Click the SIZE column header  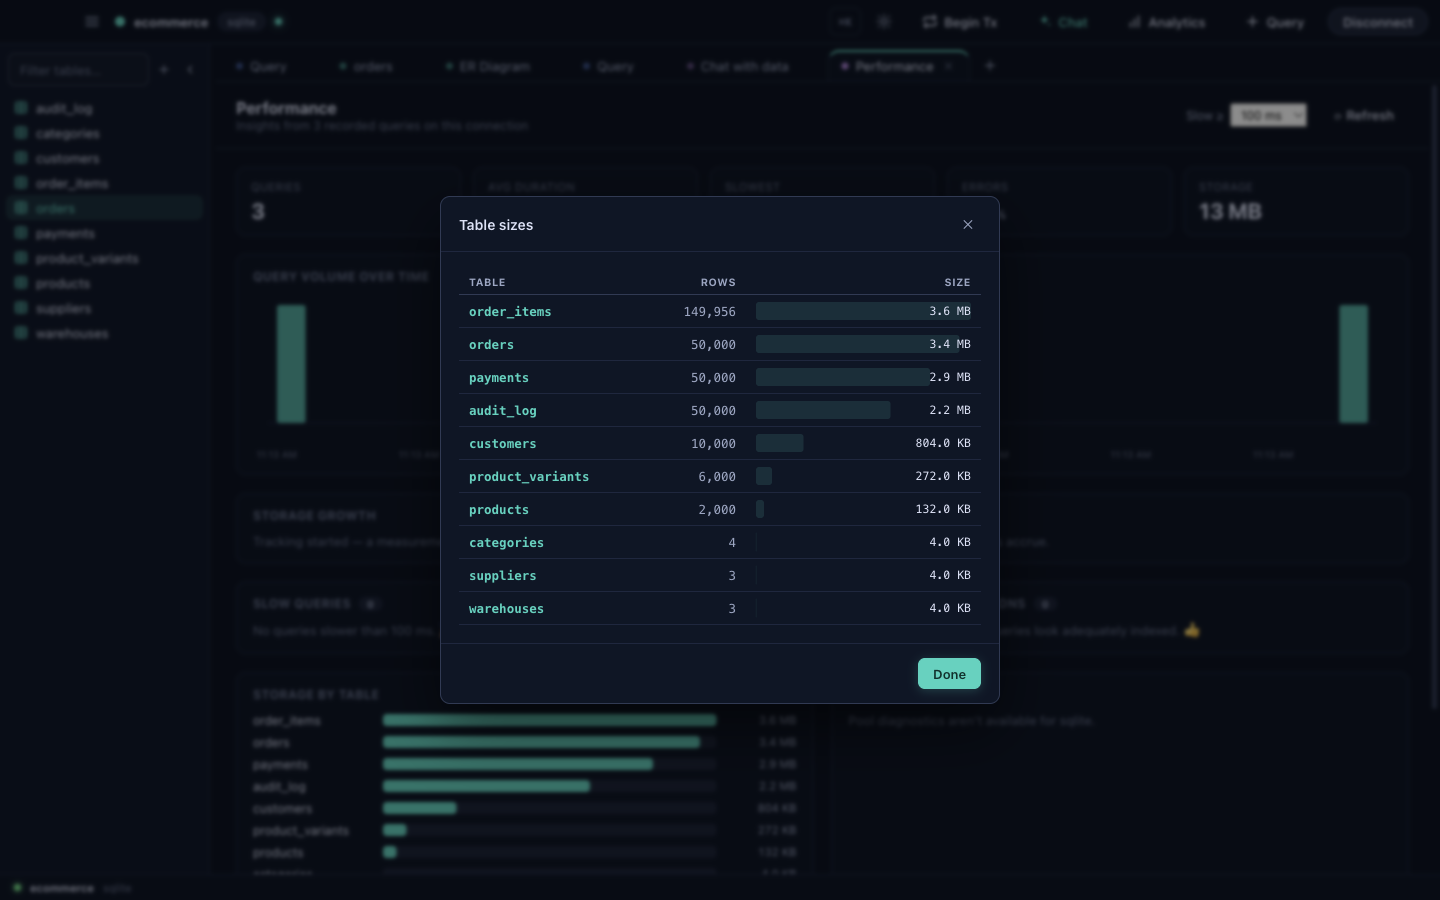[958, 282]
